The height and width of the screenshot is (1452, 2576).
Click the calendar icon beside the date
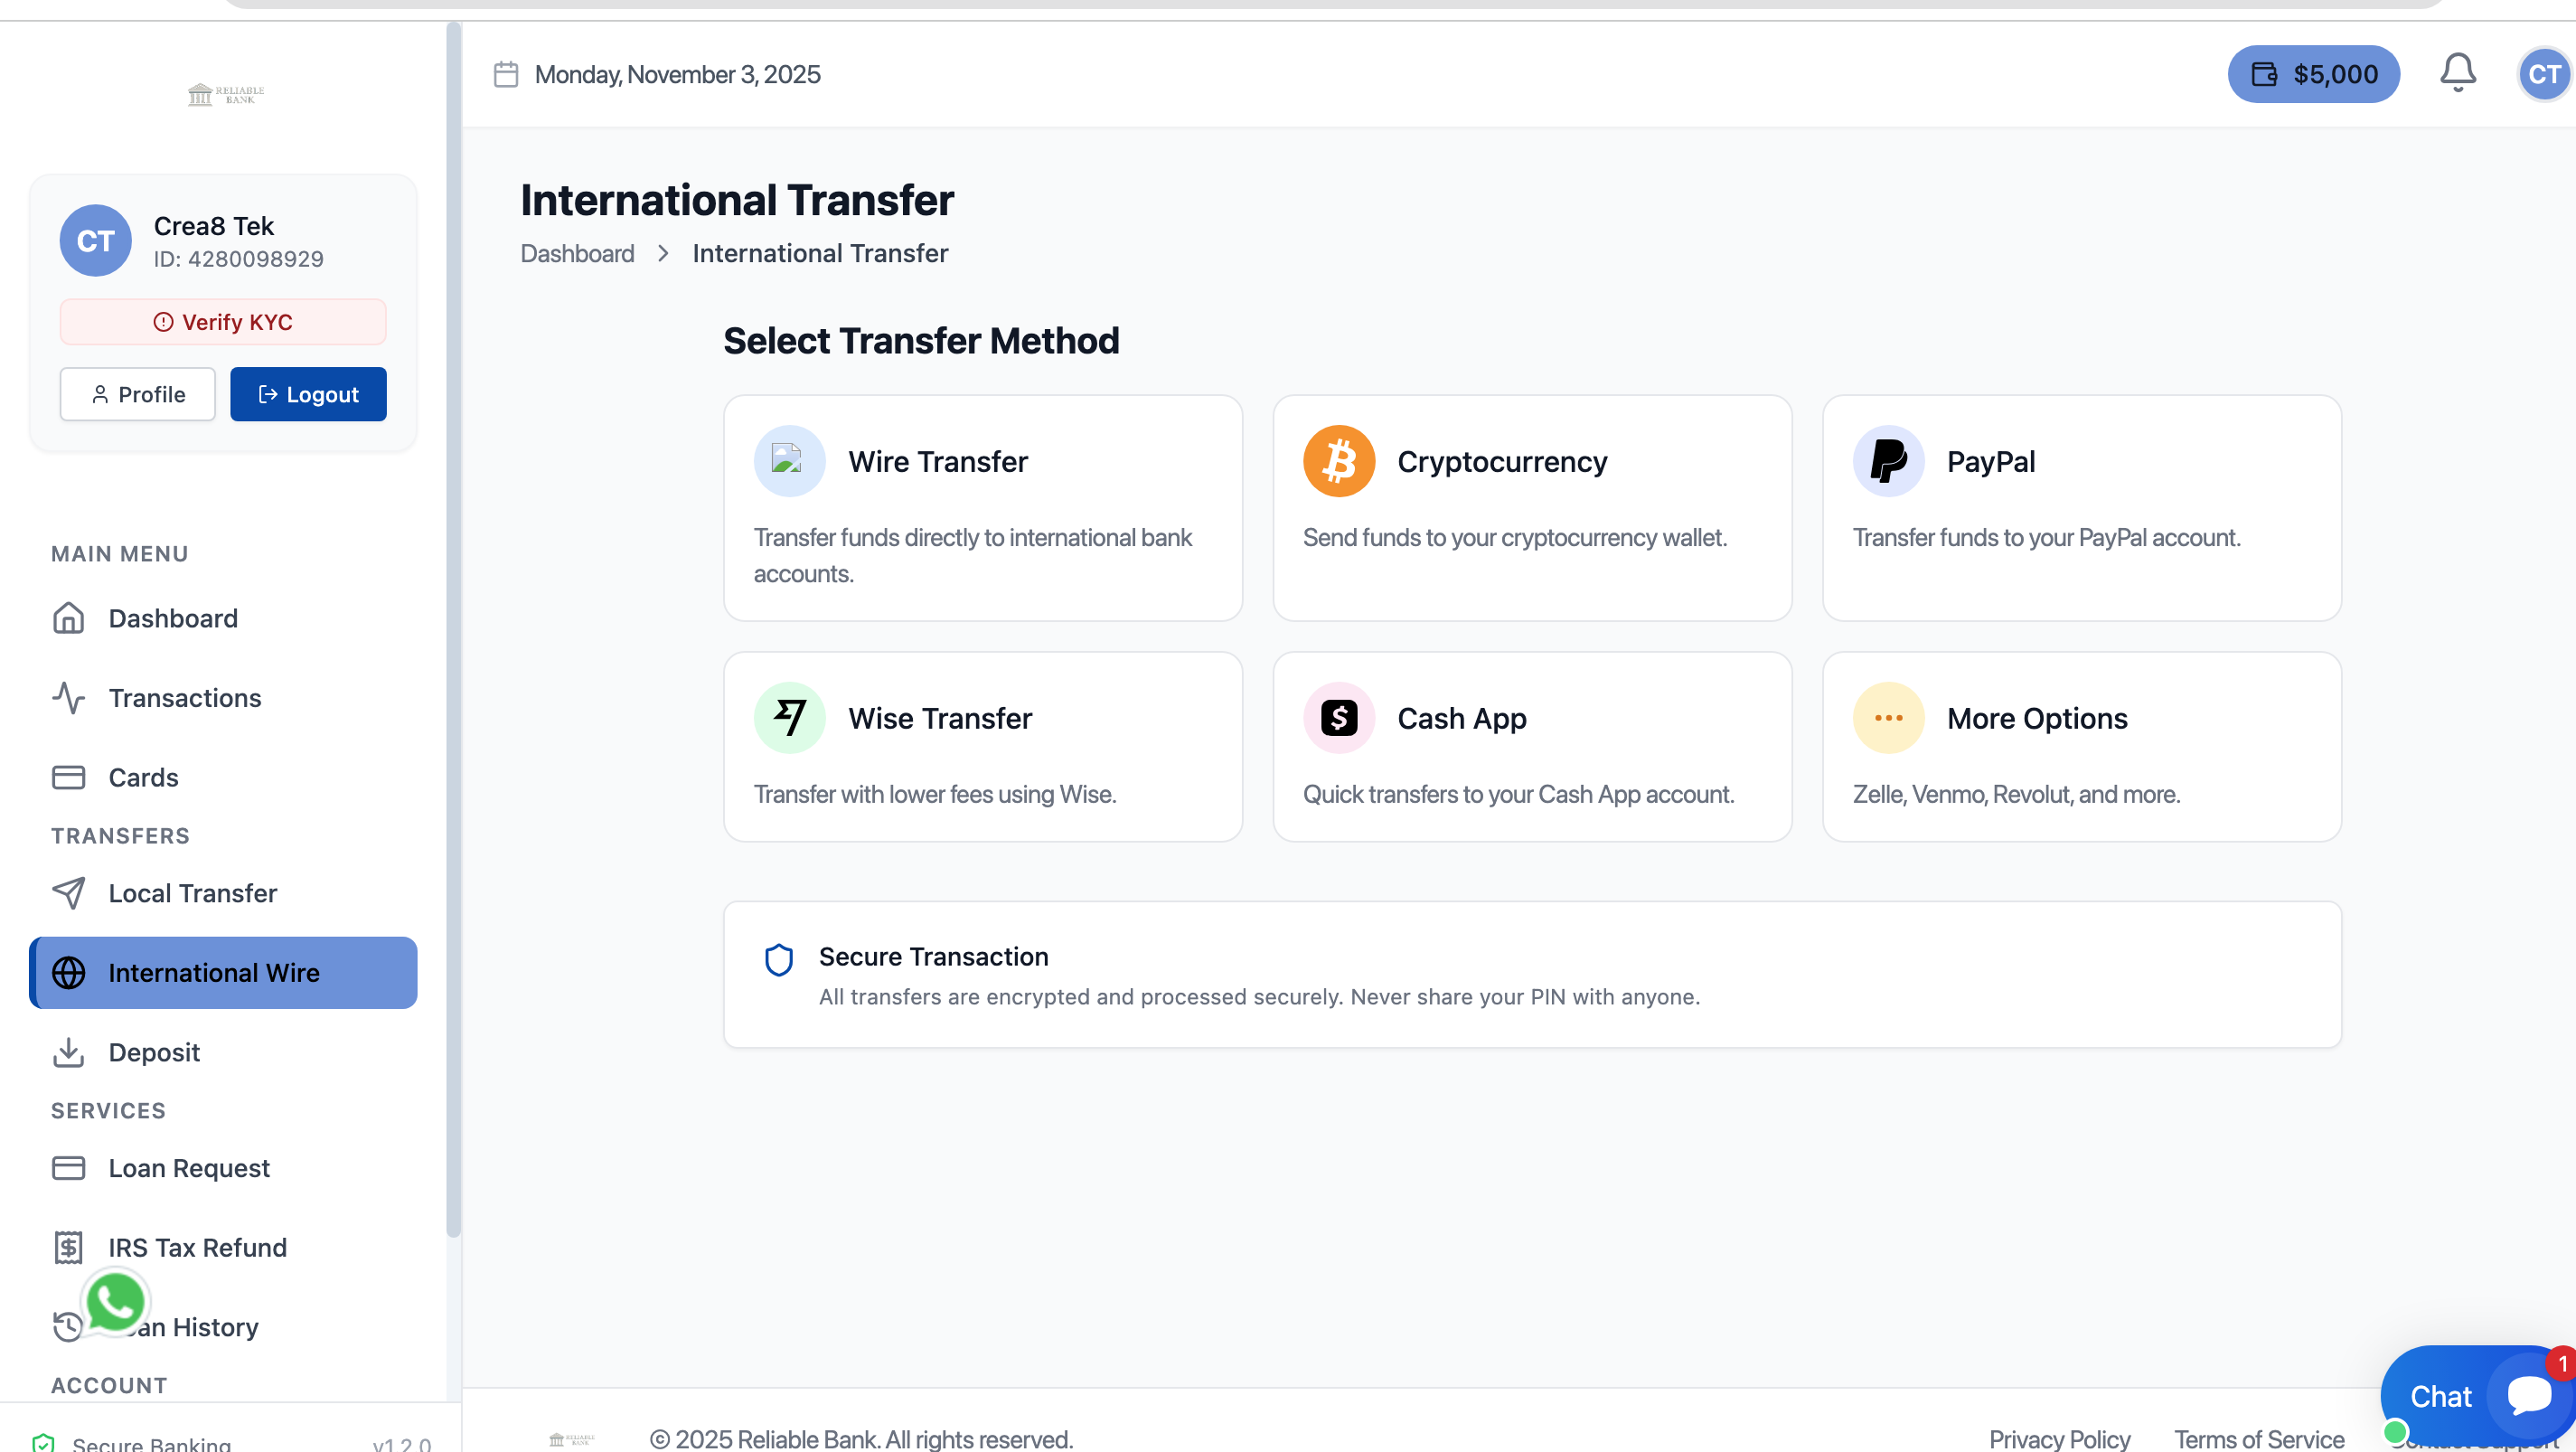(x=506, y=75)
